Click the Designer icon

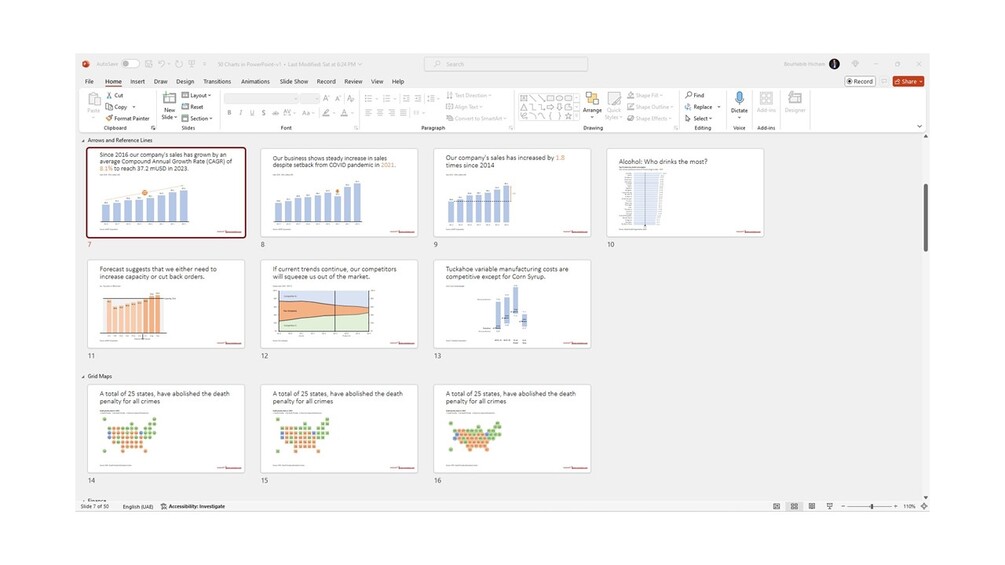795,98
